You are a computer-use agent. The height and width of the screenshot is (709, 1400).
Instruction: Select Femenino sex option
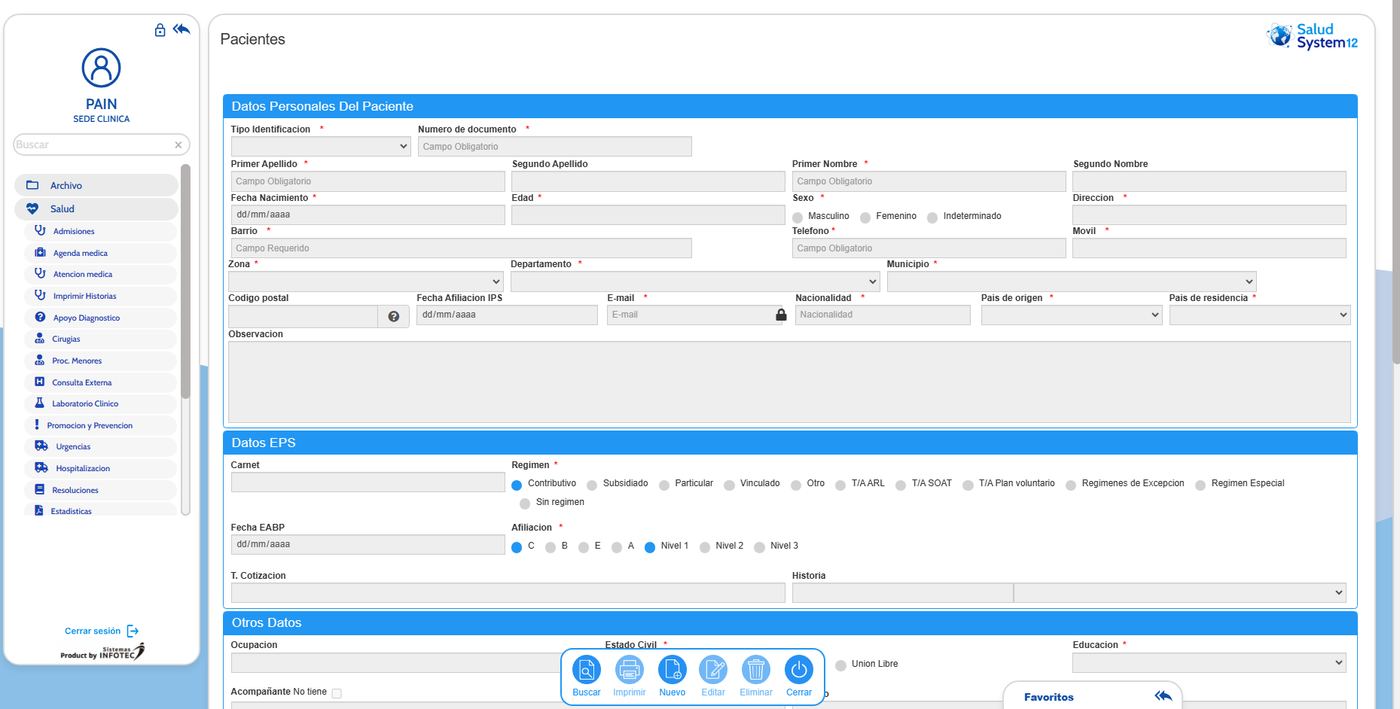point(866,217)
